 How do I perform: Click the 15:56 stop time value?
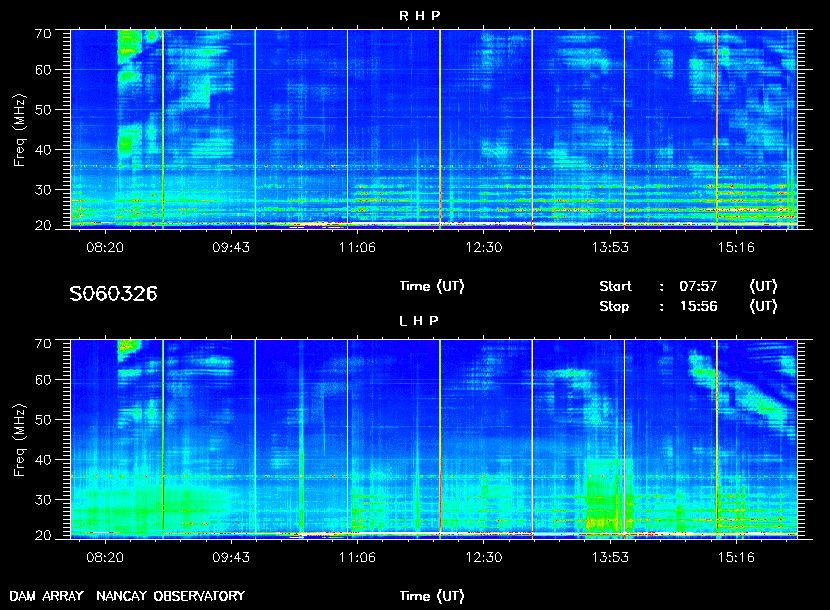[x=698, y=307]
